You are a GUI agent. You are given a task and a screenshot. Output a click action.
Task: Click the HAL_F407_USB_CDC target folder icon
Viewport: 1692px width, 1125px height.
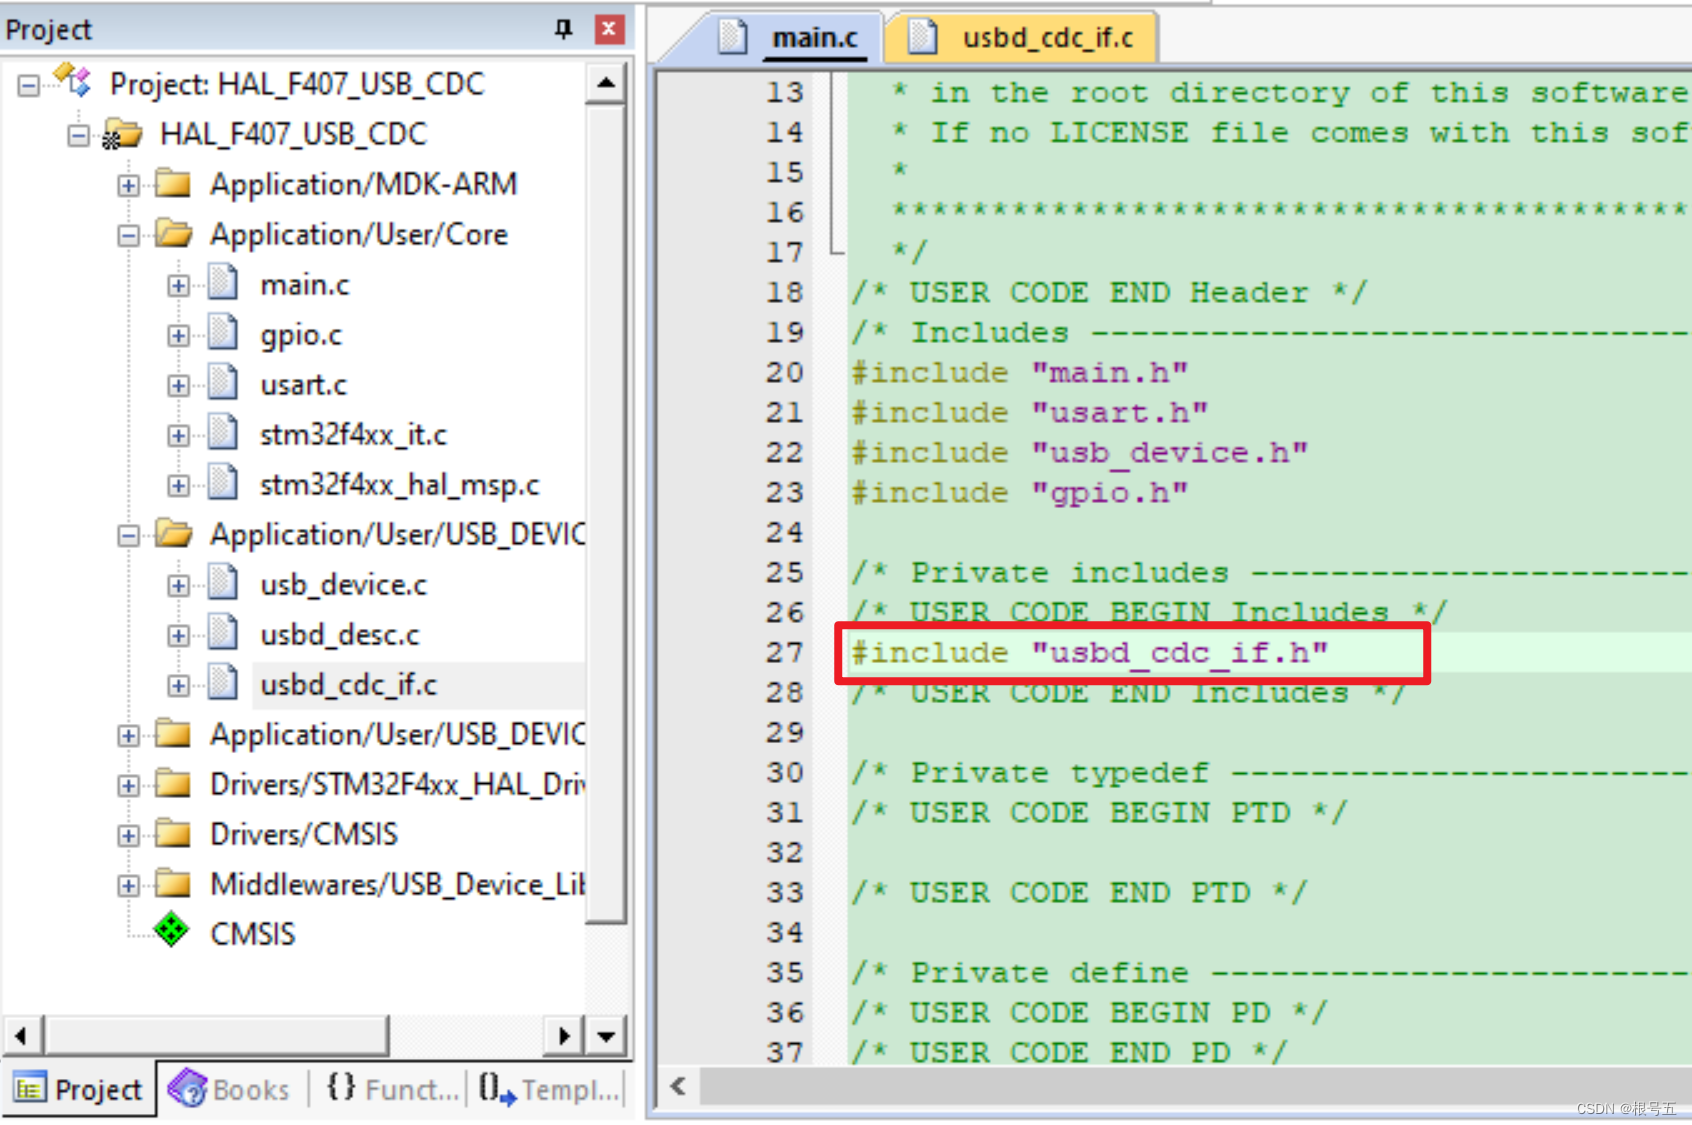click(x=122, y=133)
